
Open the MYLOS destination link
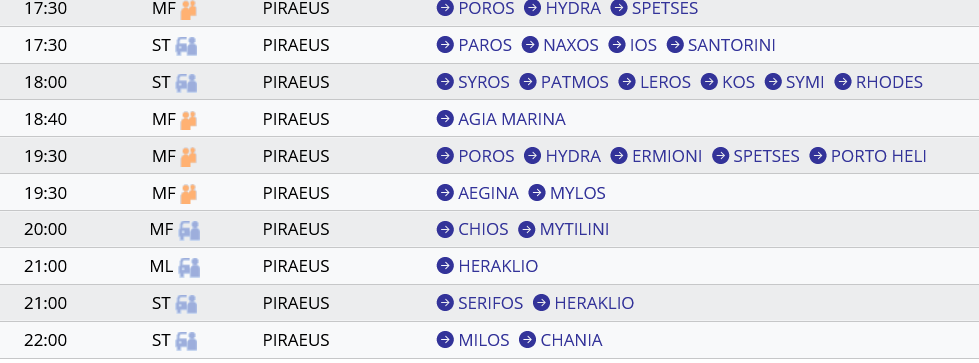point(578,193)
